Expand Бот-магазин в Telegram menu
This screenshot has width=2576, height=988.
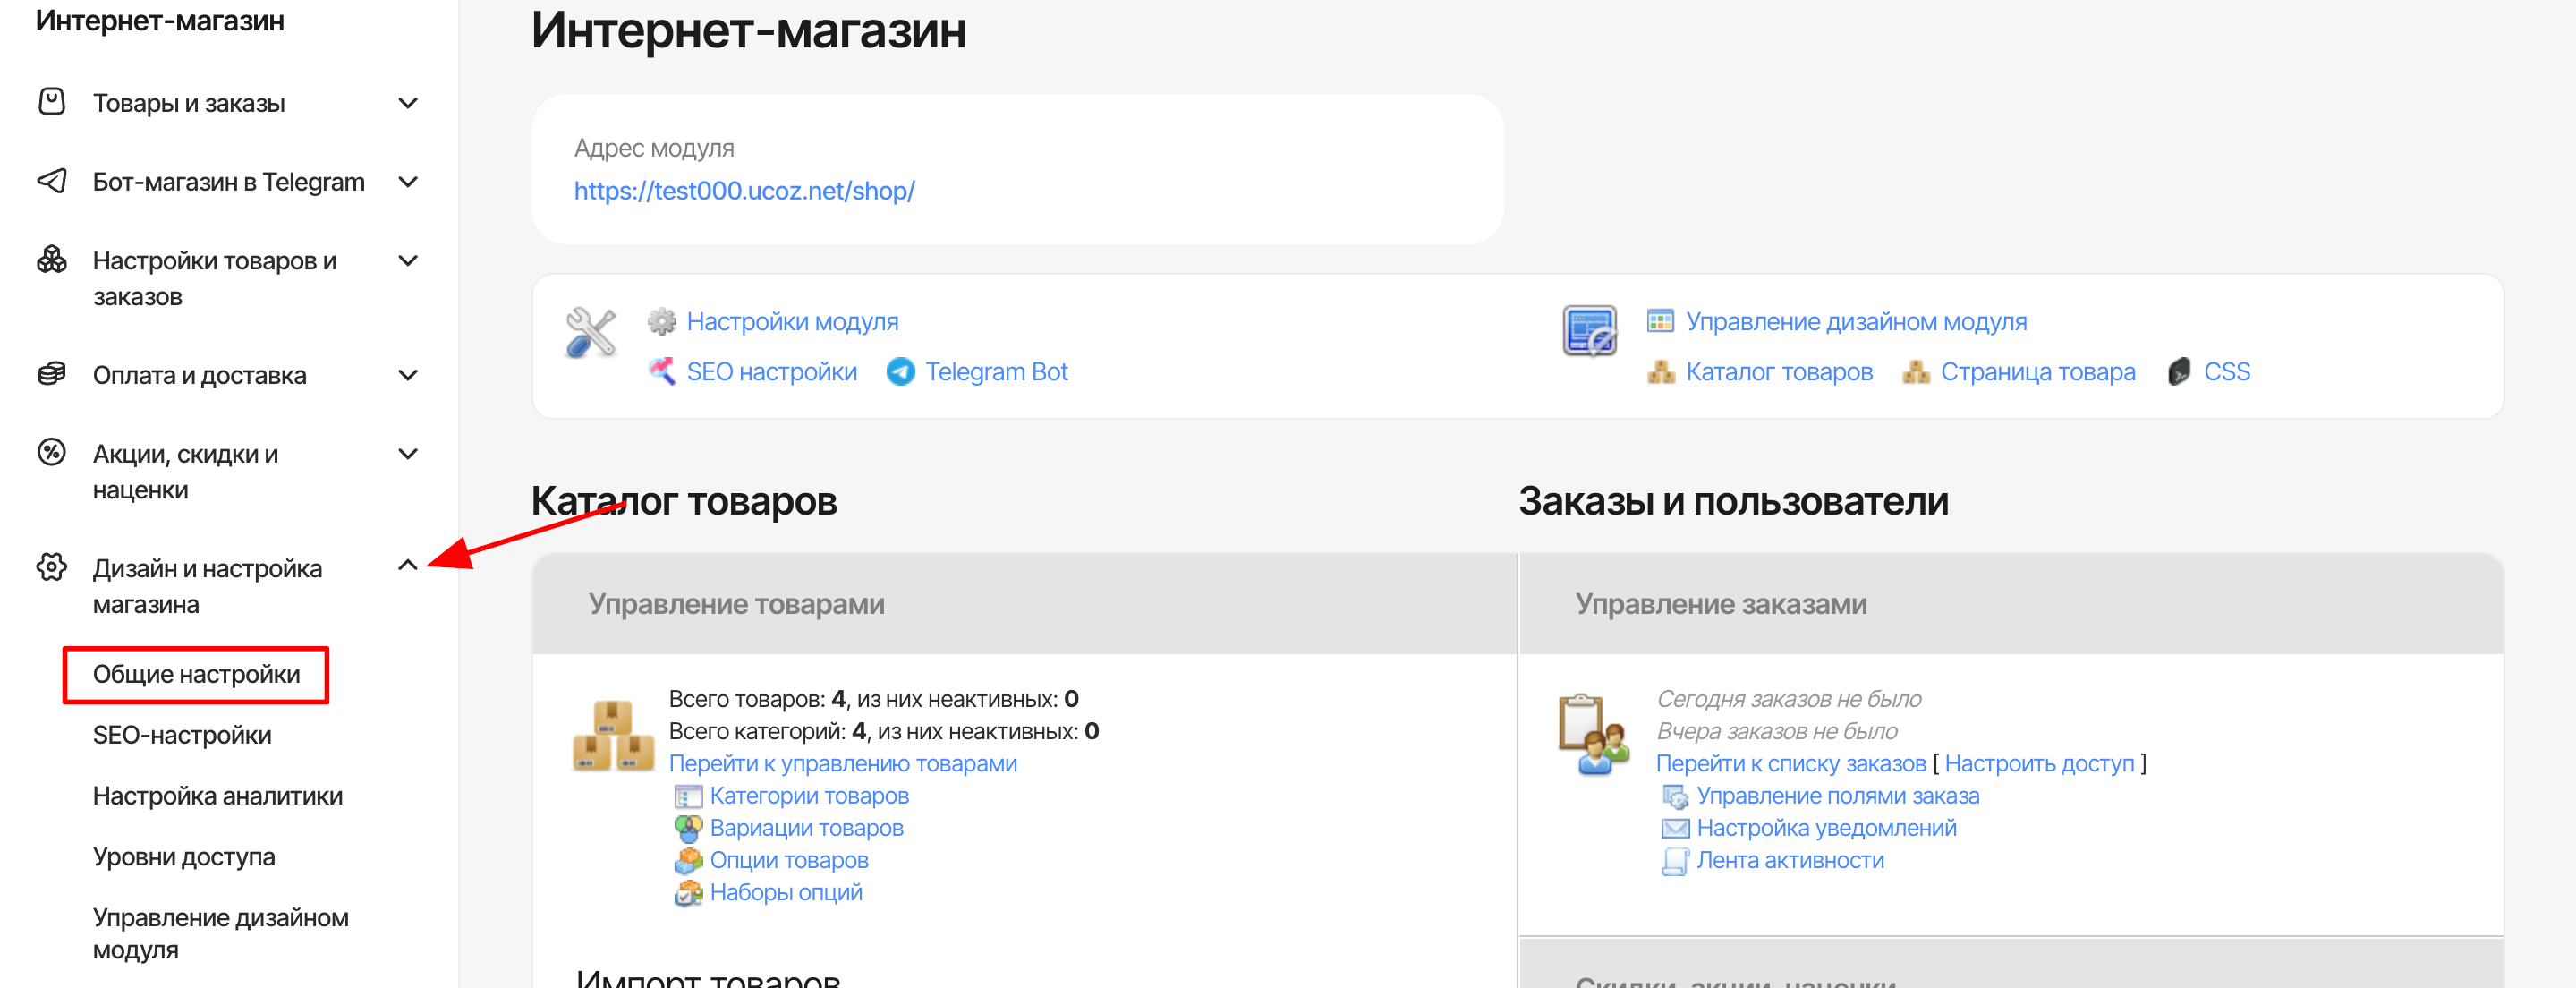pos(407,182)
